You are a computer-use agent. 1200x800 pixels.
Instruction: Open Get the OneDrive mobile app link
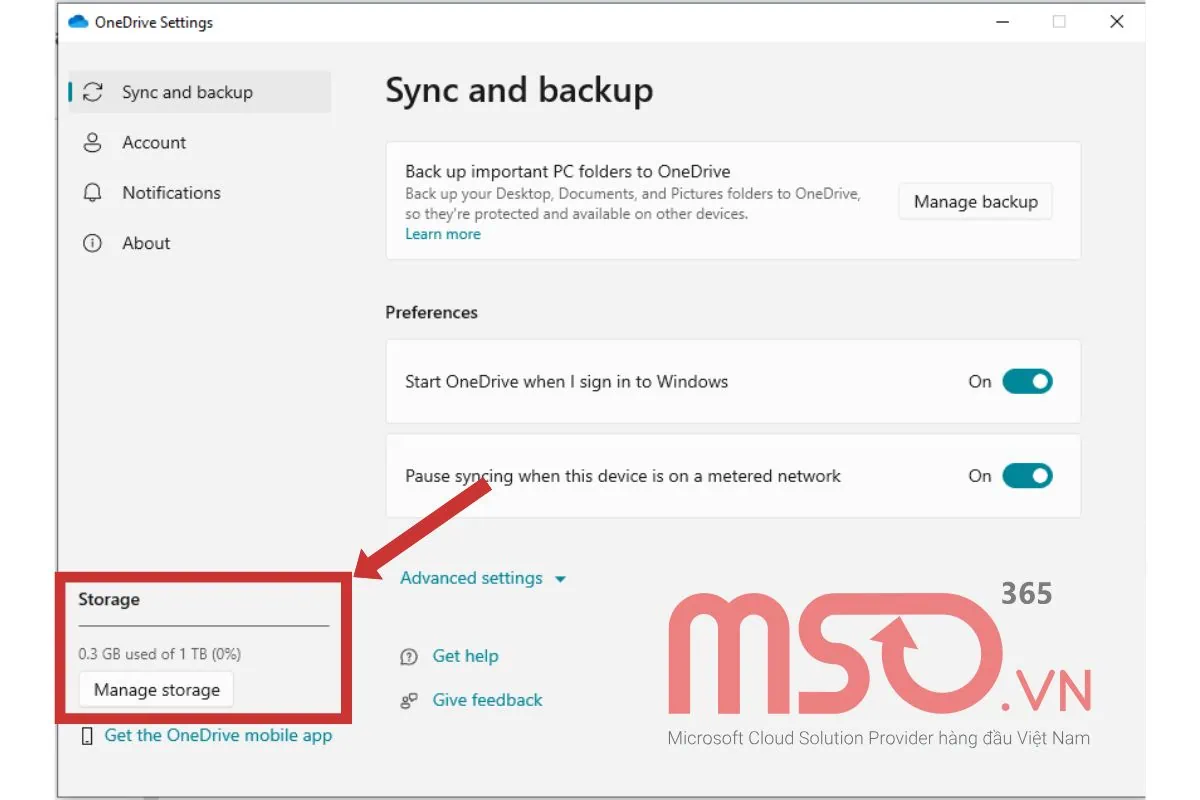218,736
